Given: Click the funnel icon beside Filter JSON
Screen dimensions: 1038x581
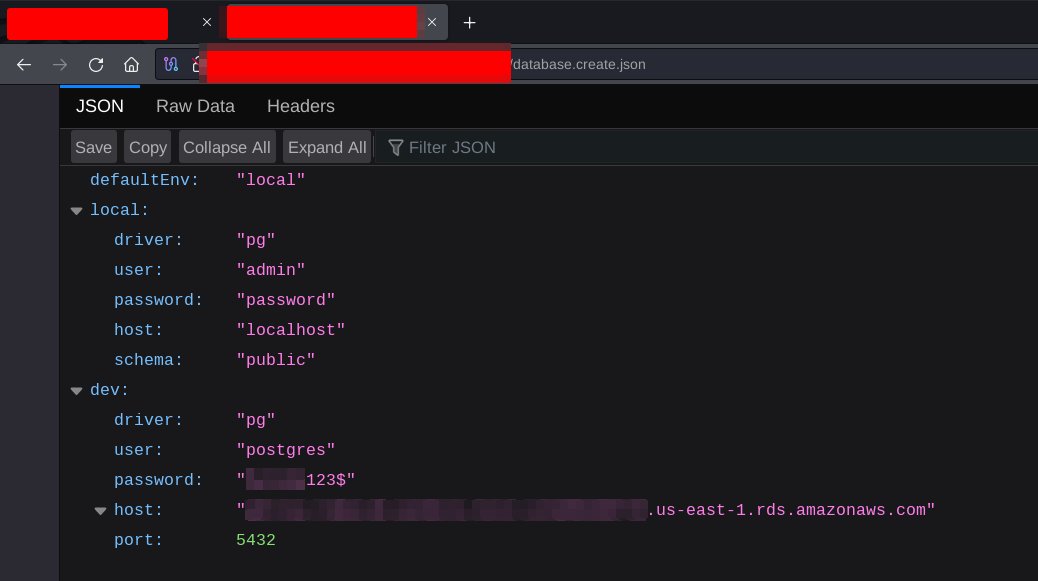Looking at the screenshot, I should (397, 147).
